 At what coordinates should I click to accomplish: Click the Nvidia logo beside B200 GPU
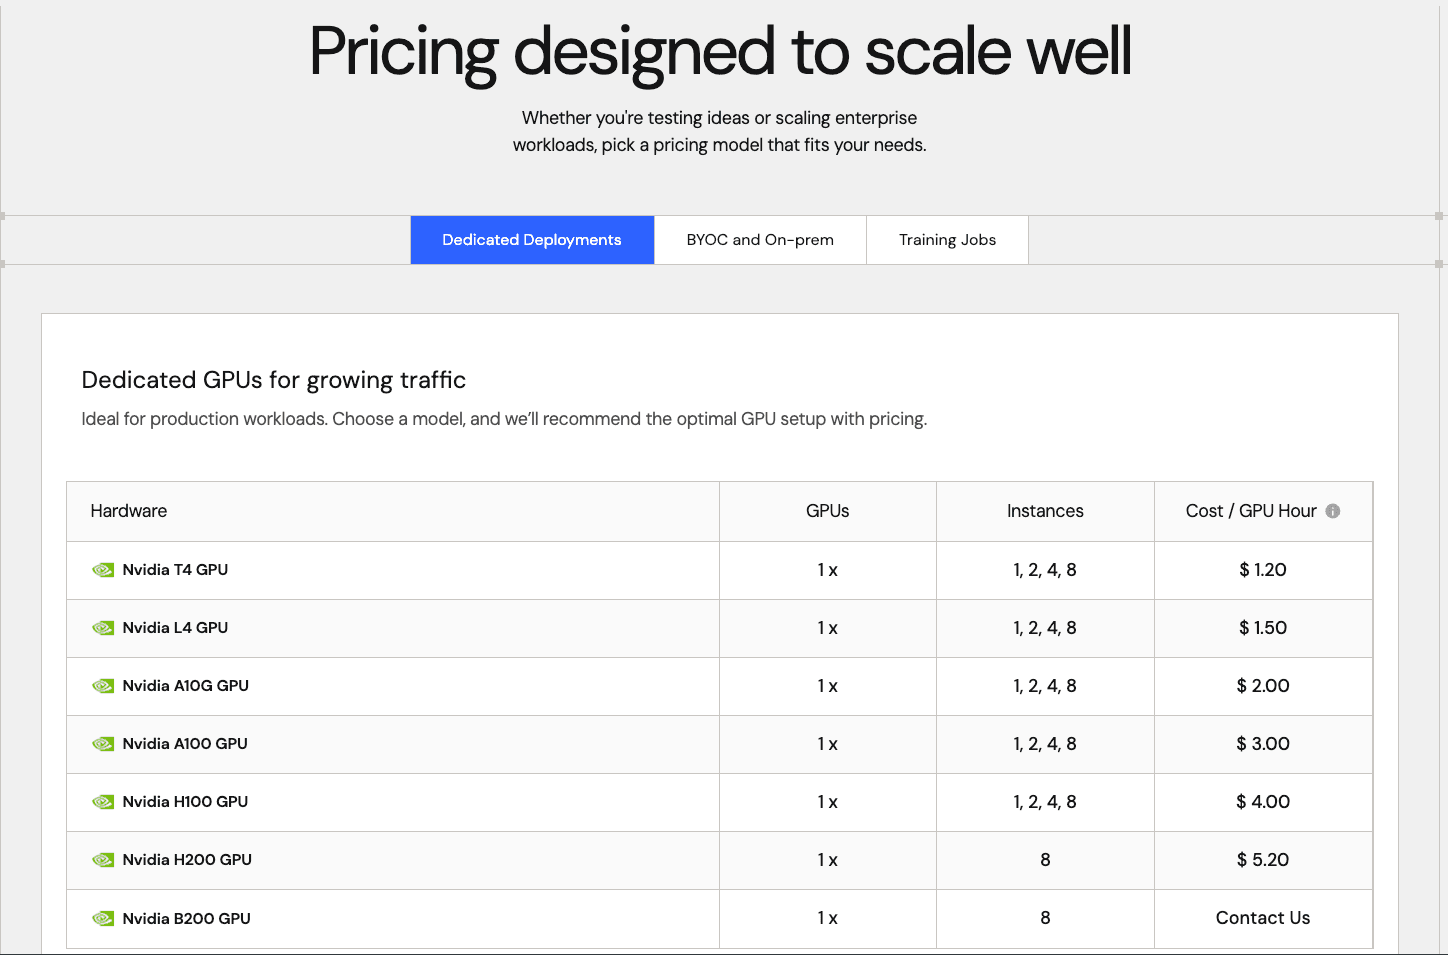tap(103, 918)
